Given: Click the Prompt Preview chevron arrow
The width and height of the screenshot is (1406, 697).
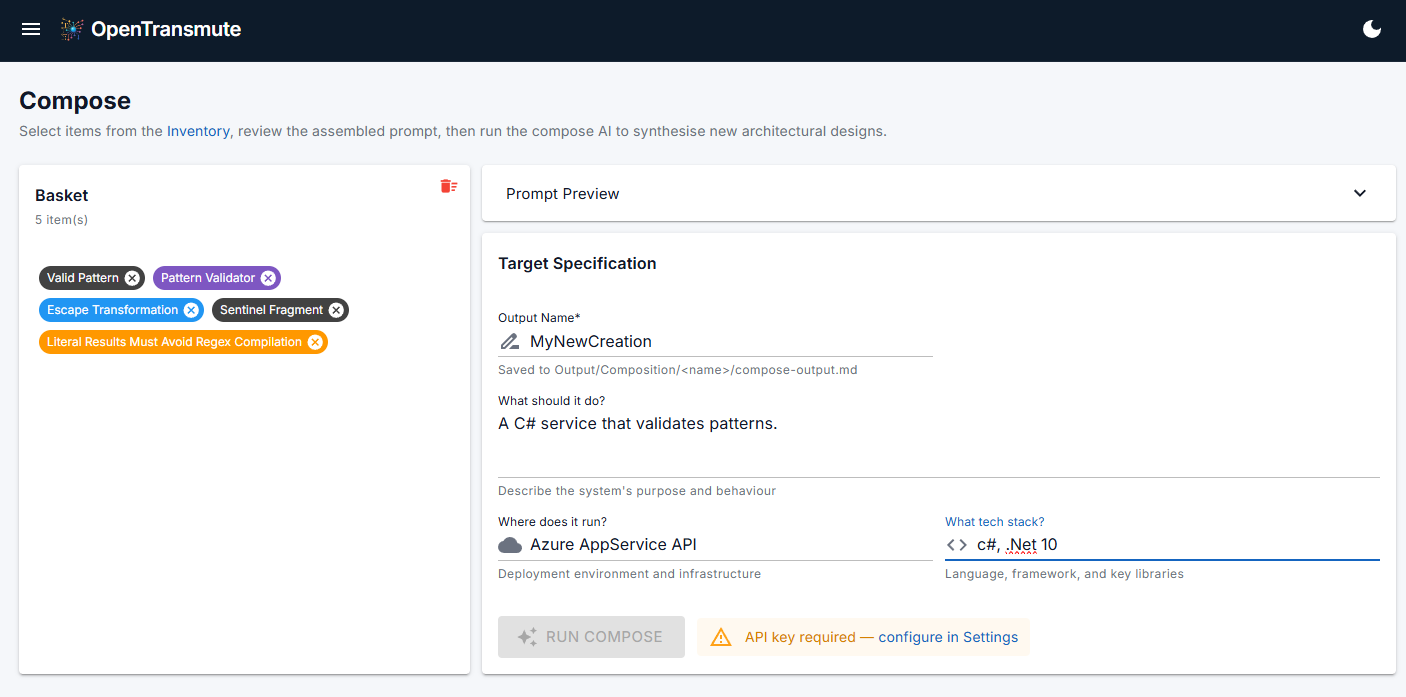Looking at the screenshot, I should [1359, 194].
